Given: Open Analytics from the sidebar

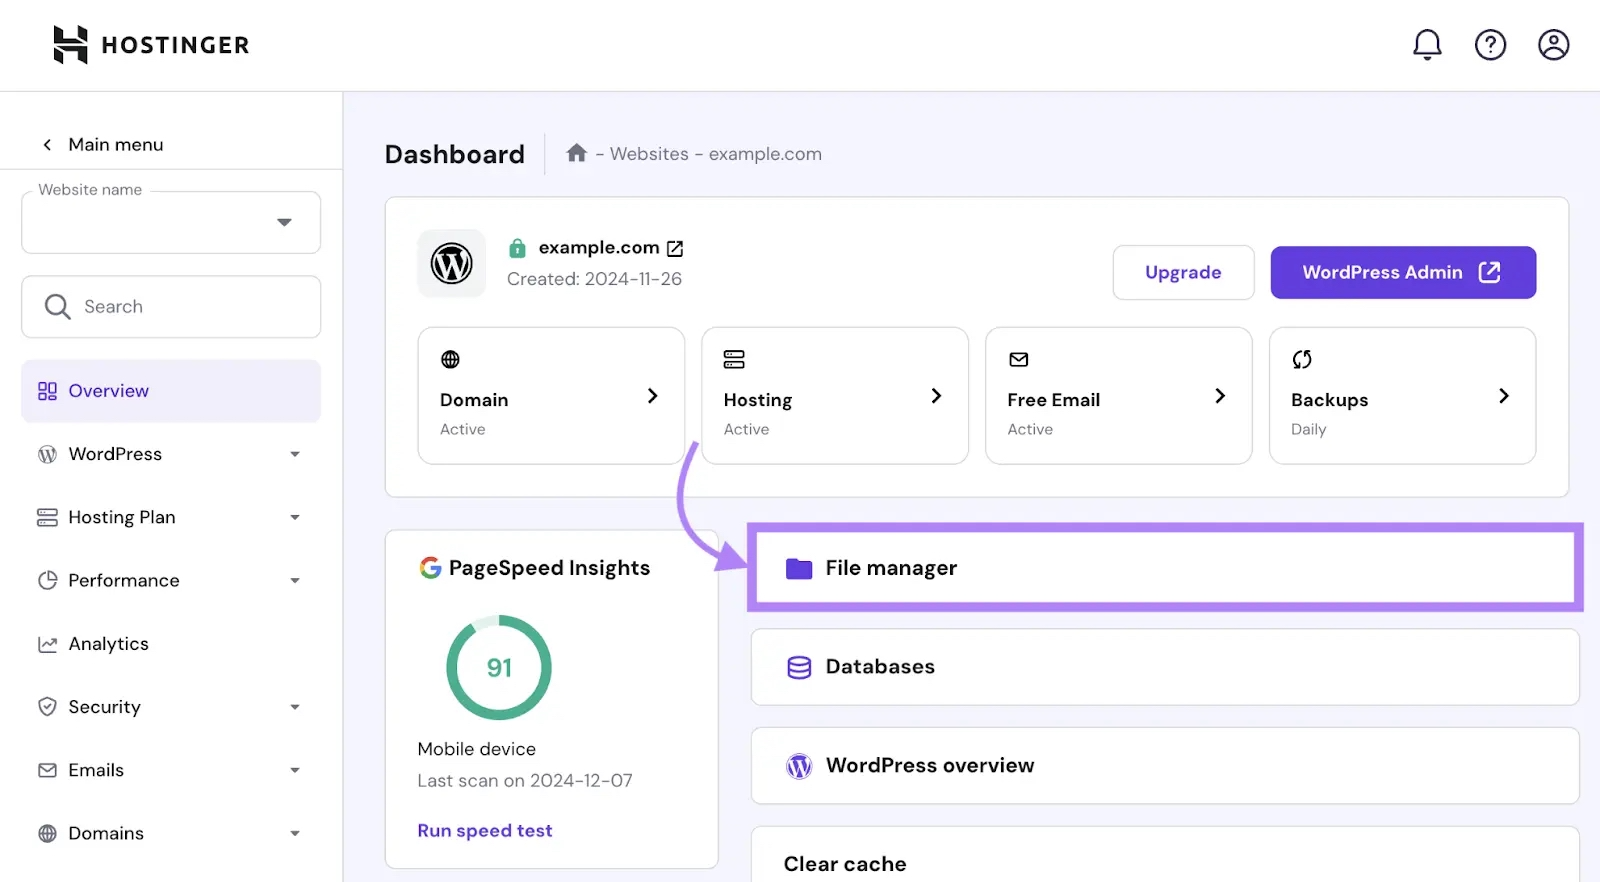Looking at the screenshot, I should [108, 644].
